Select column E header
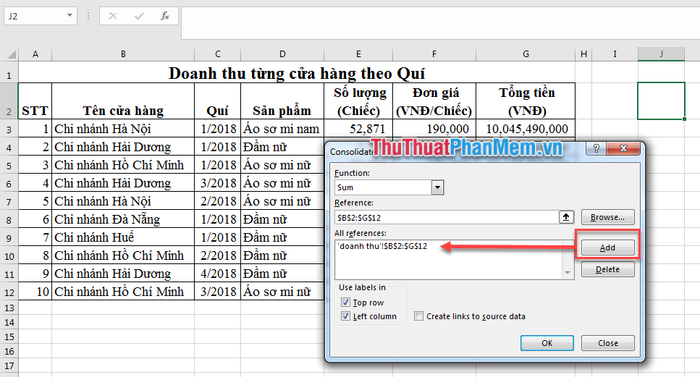Viewport: 700px width, 377px height. point(358,54)
